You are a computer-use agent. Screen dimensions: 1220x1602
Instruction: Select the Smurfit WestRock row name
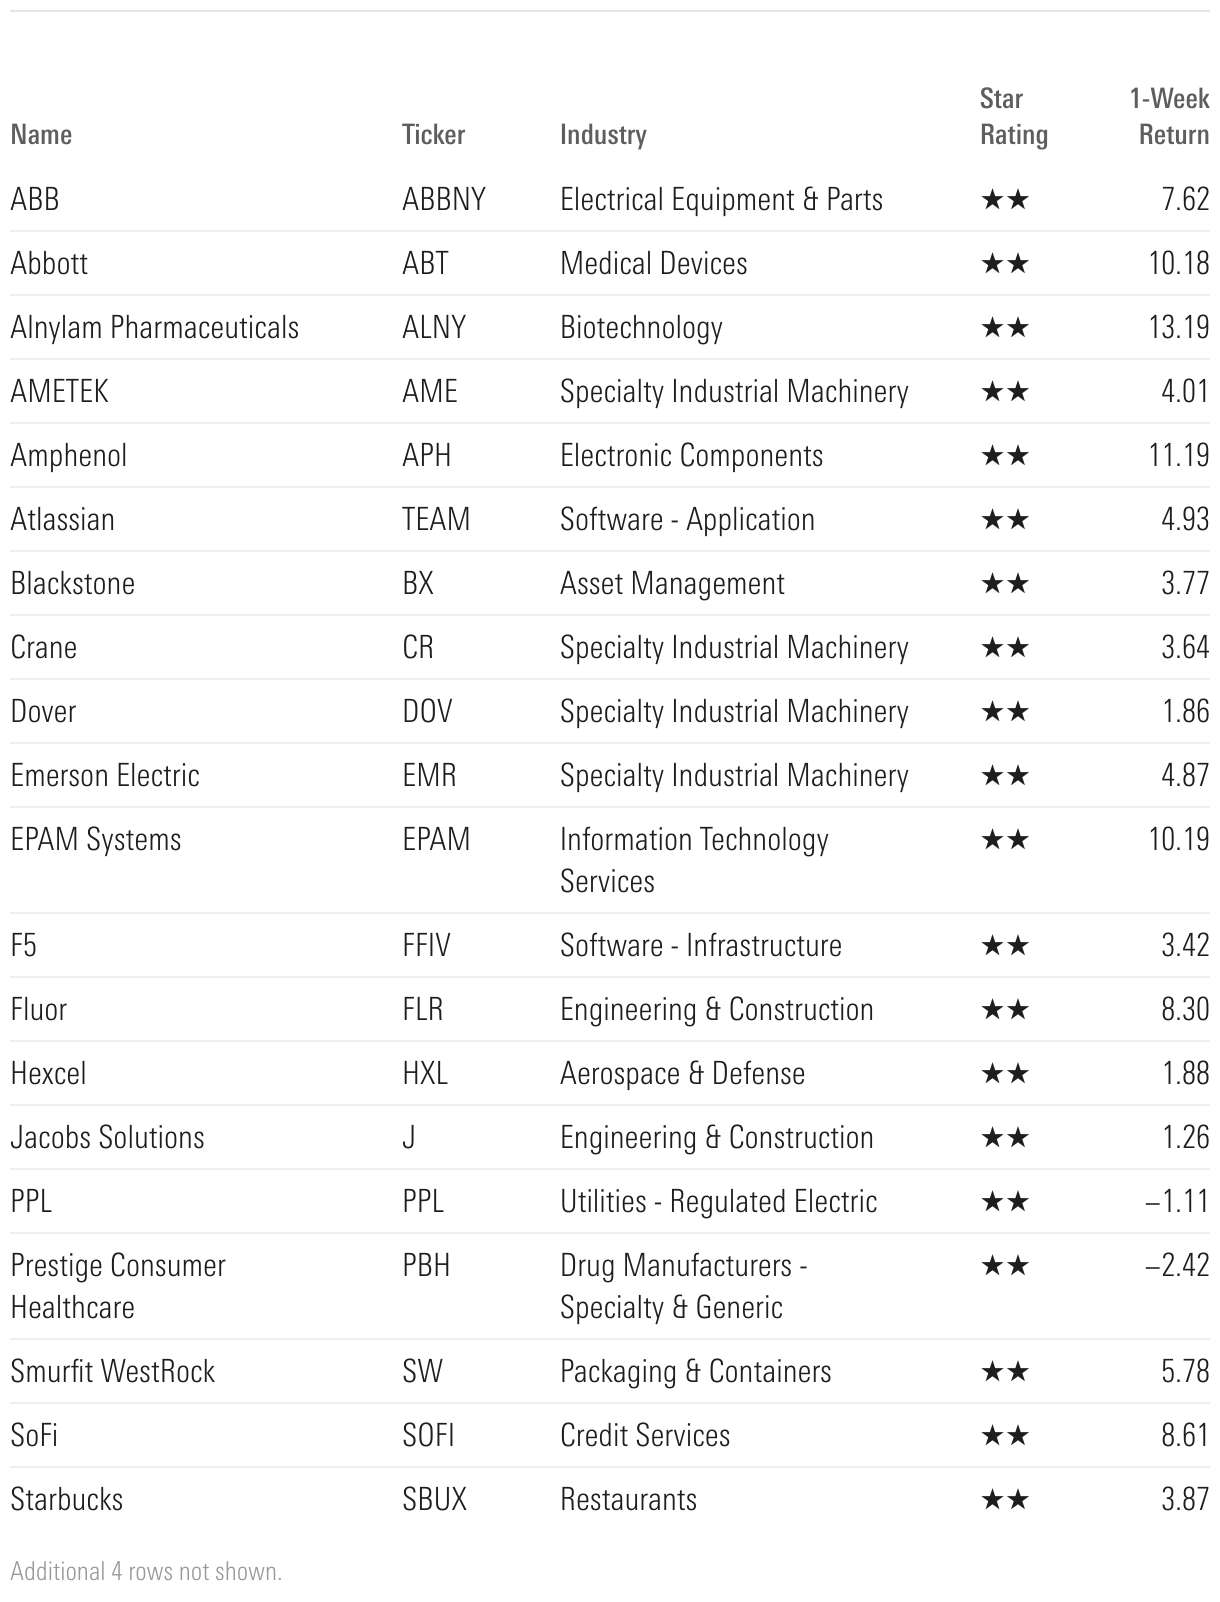tap(113, 1372)
